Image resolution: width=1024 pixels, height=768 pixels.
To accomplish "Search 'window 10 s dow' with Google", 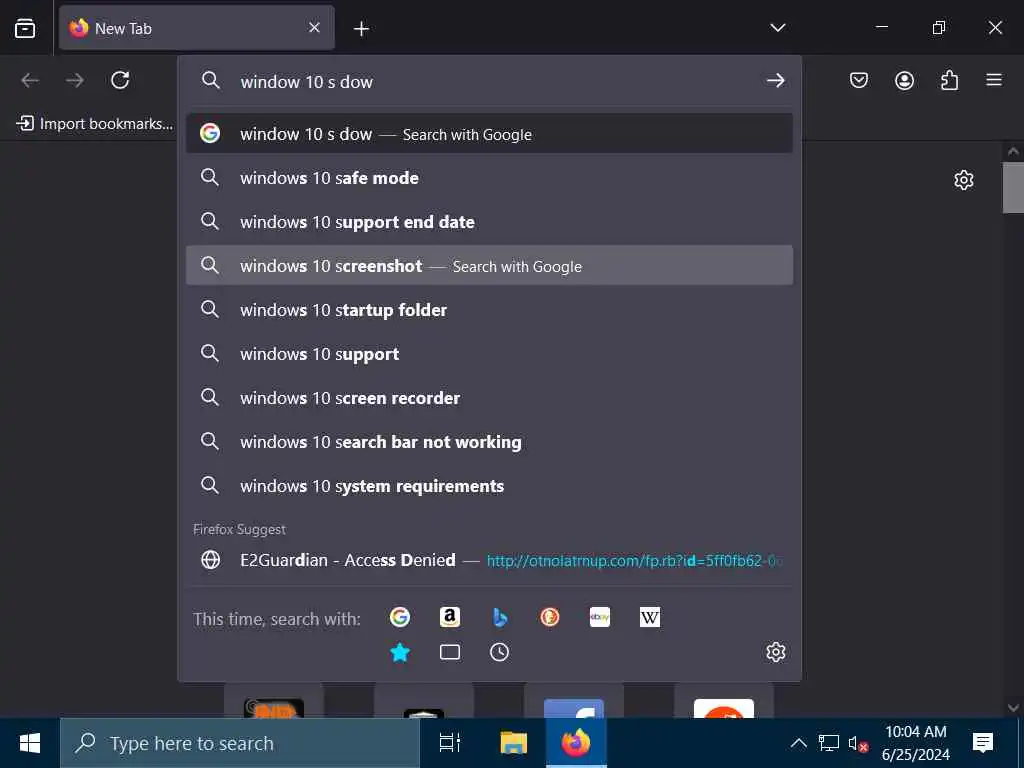I will [490, 134].
